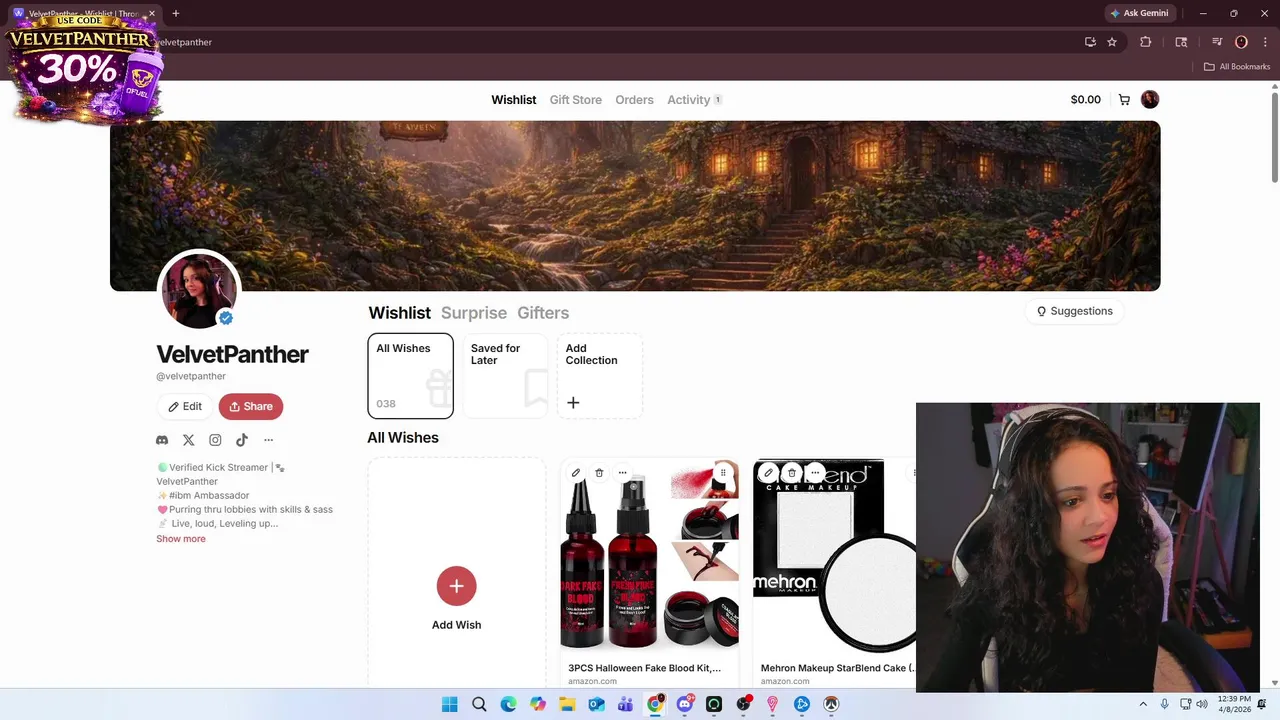Close the VelvetPanther browser tab
This screenshot has width=1280, height=720.
(x=152, y=13)
